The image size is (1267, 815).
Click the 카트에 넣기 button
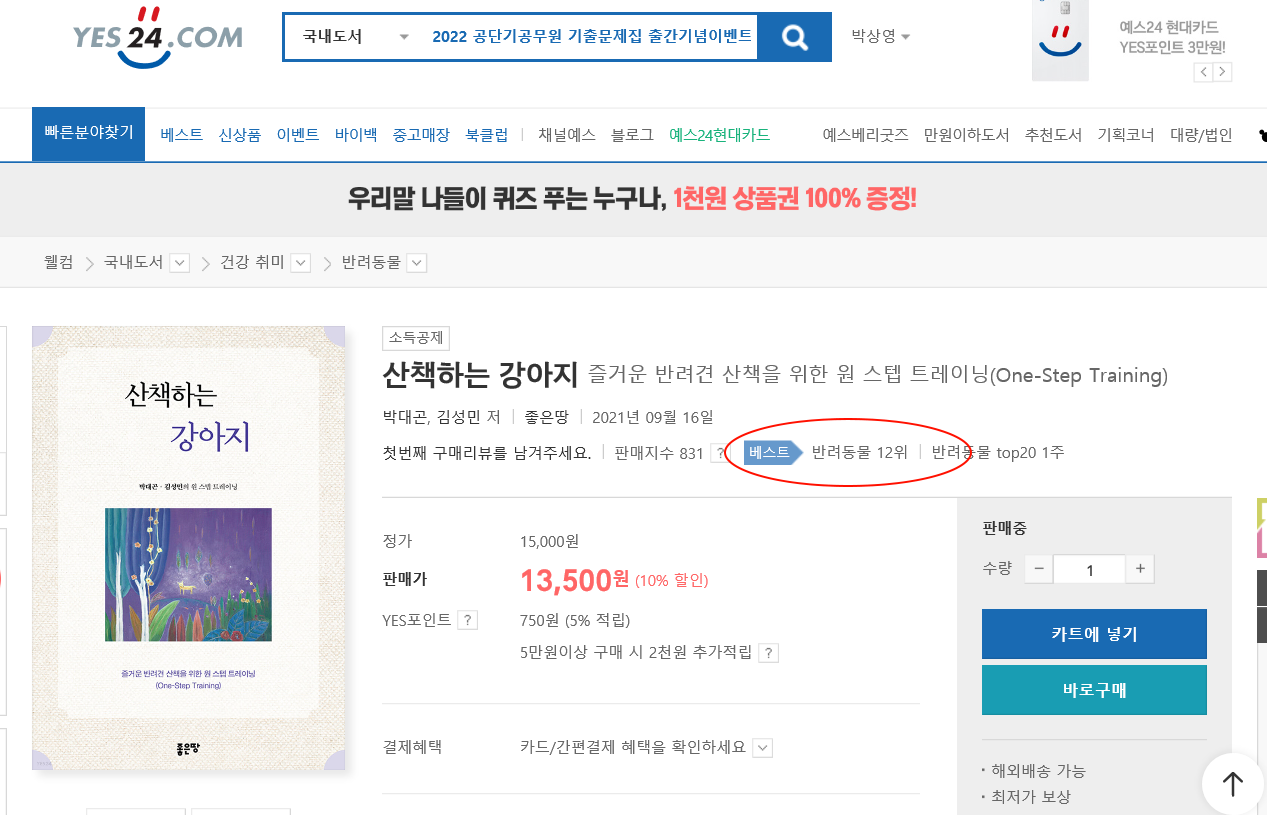point(1094,634)
